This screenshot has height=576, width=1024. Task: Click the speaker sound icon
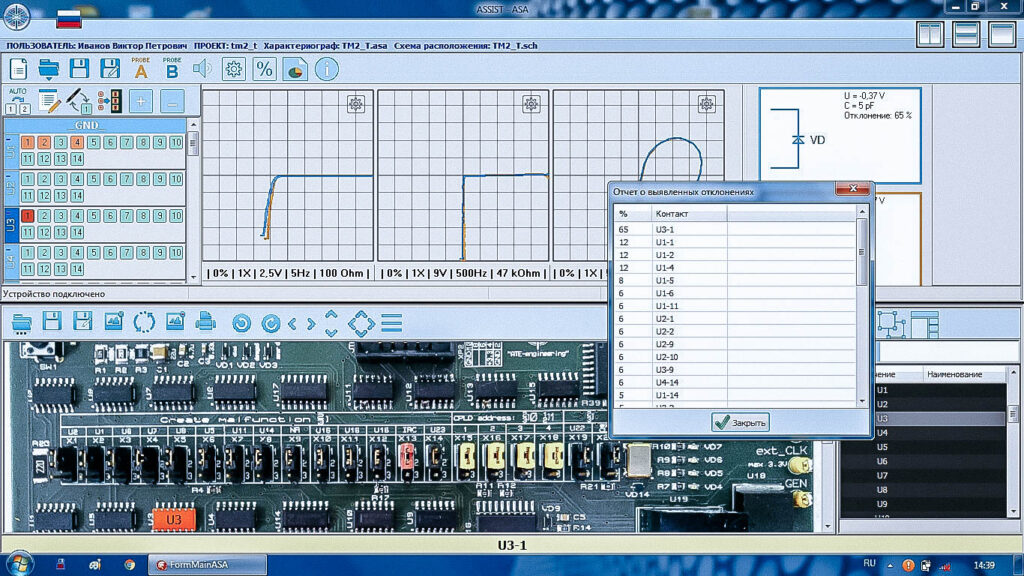(x=202, y=69)
